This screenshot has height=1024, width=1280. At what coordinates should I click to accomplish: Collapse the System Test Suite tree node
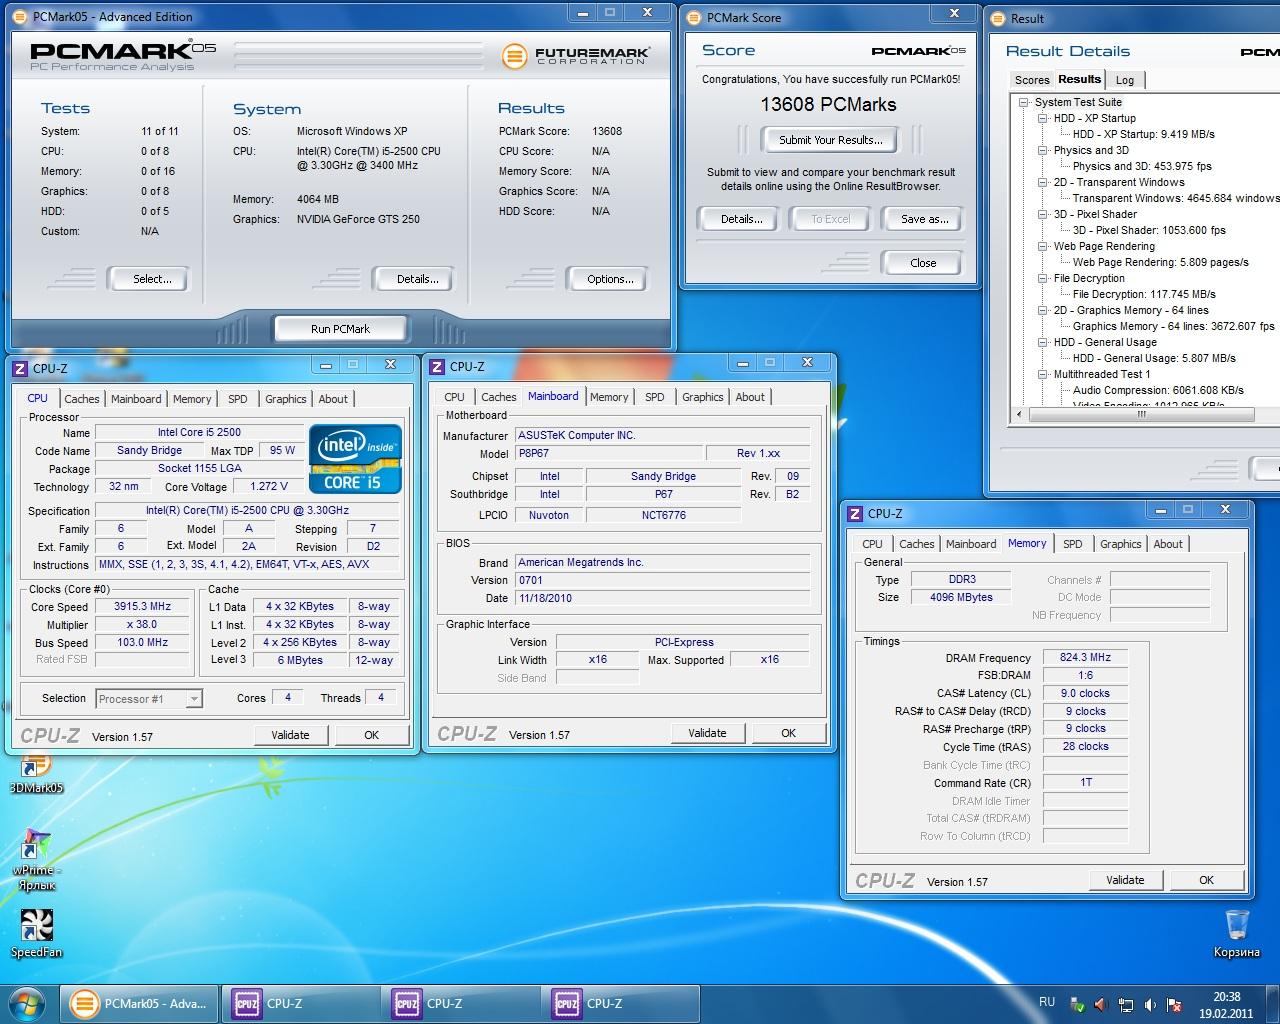coord(1024,102)
